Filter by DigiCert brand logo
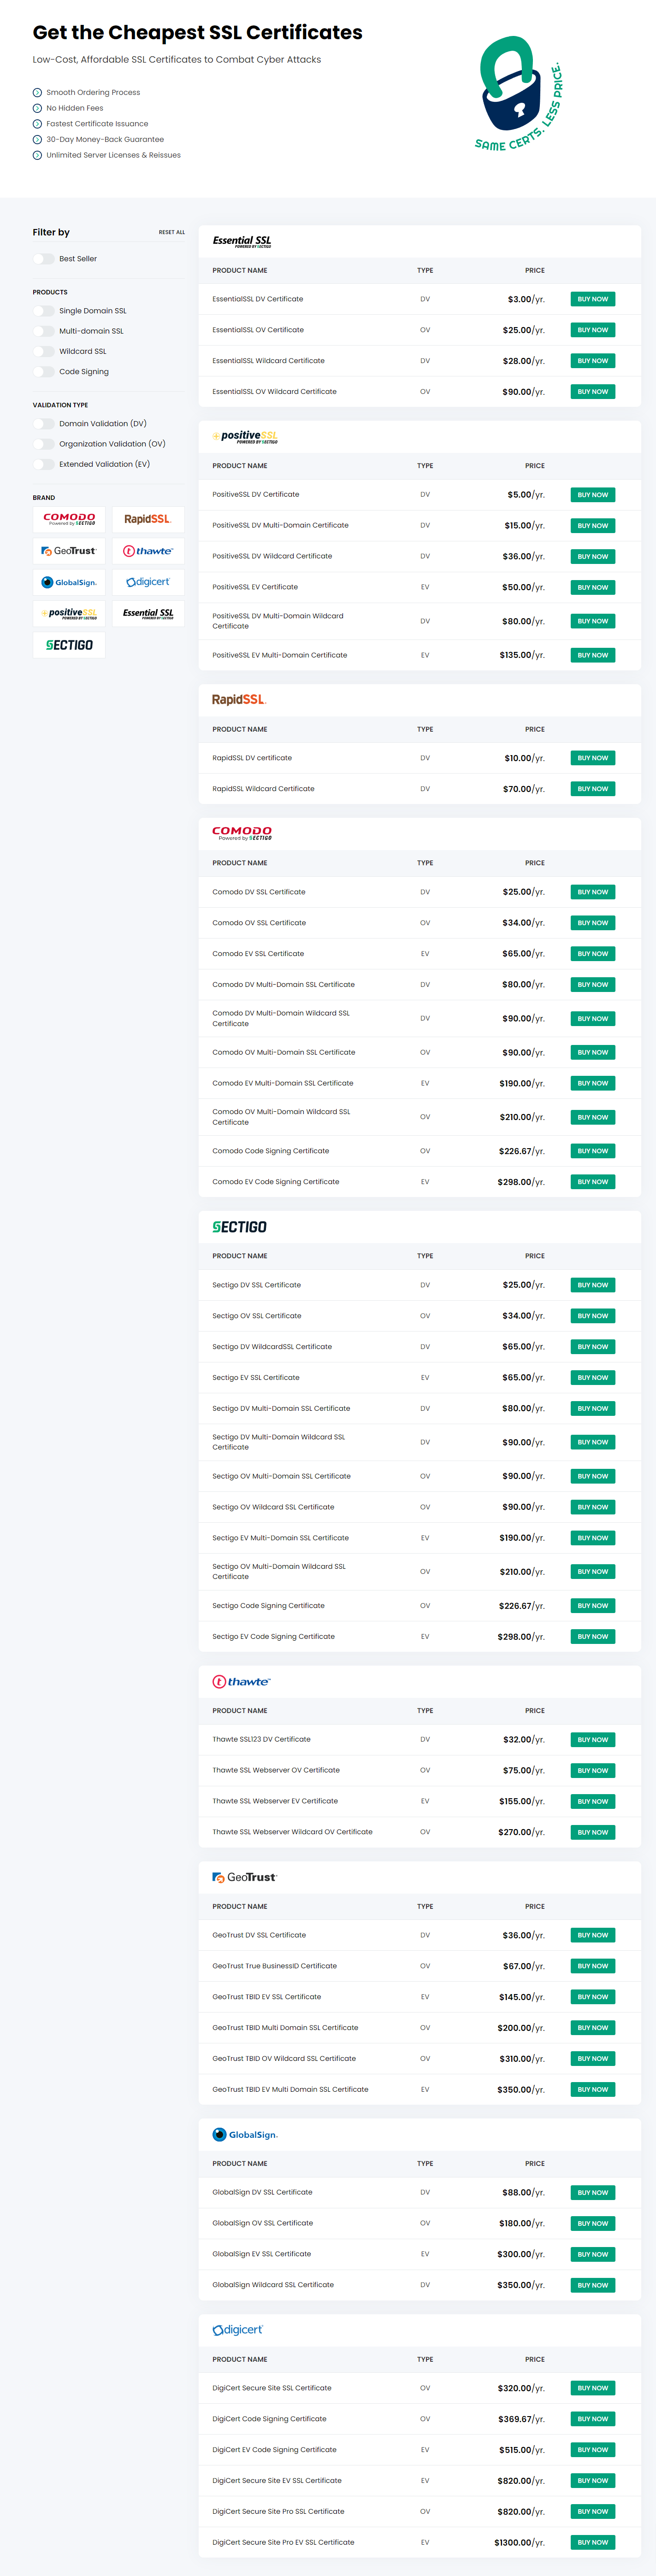 148,582
